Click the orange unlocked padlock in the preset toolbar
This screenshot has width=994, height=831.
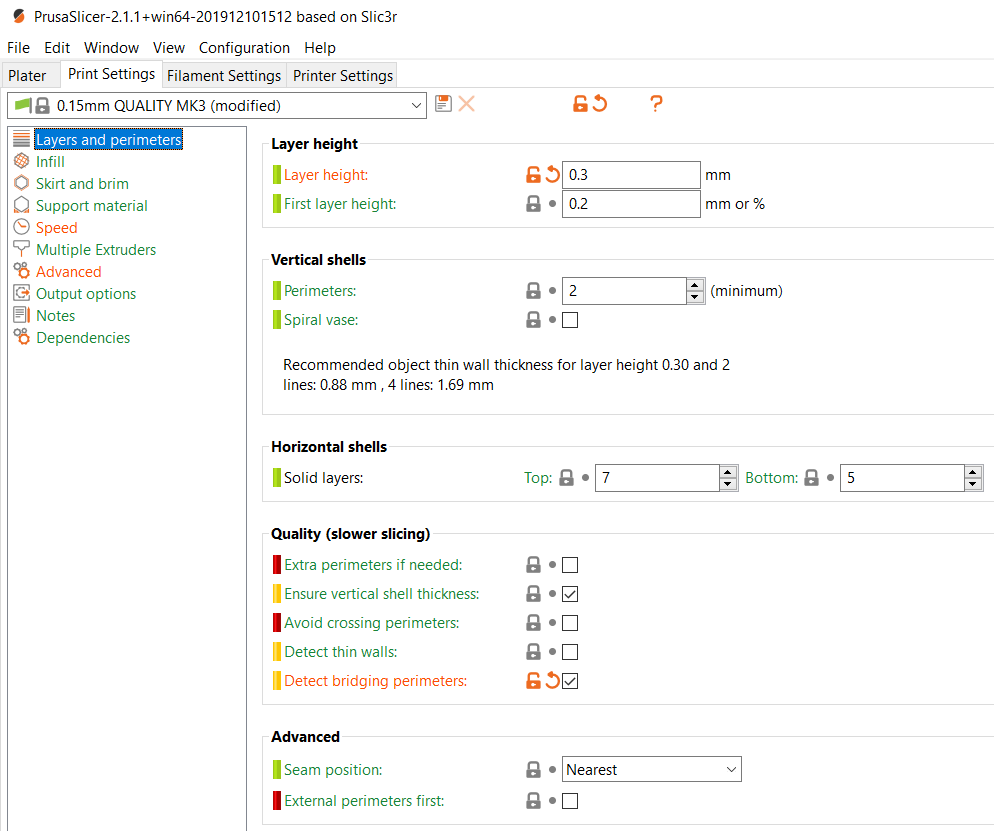[580, 104]
